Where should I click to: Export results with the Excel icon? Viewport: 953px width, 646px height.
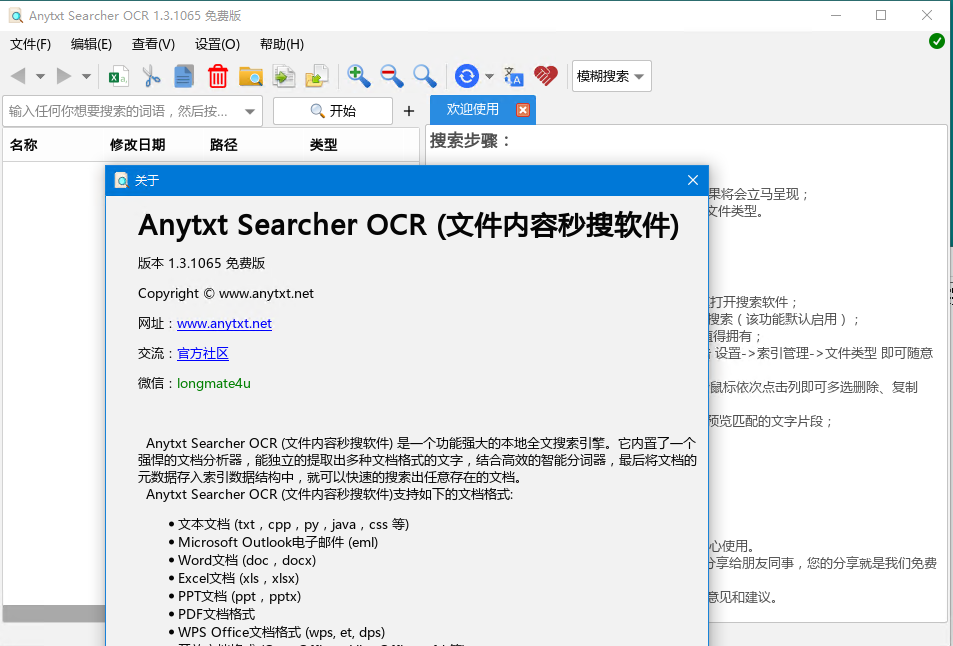point(118,76)
